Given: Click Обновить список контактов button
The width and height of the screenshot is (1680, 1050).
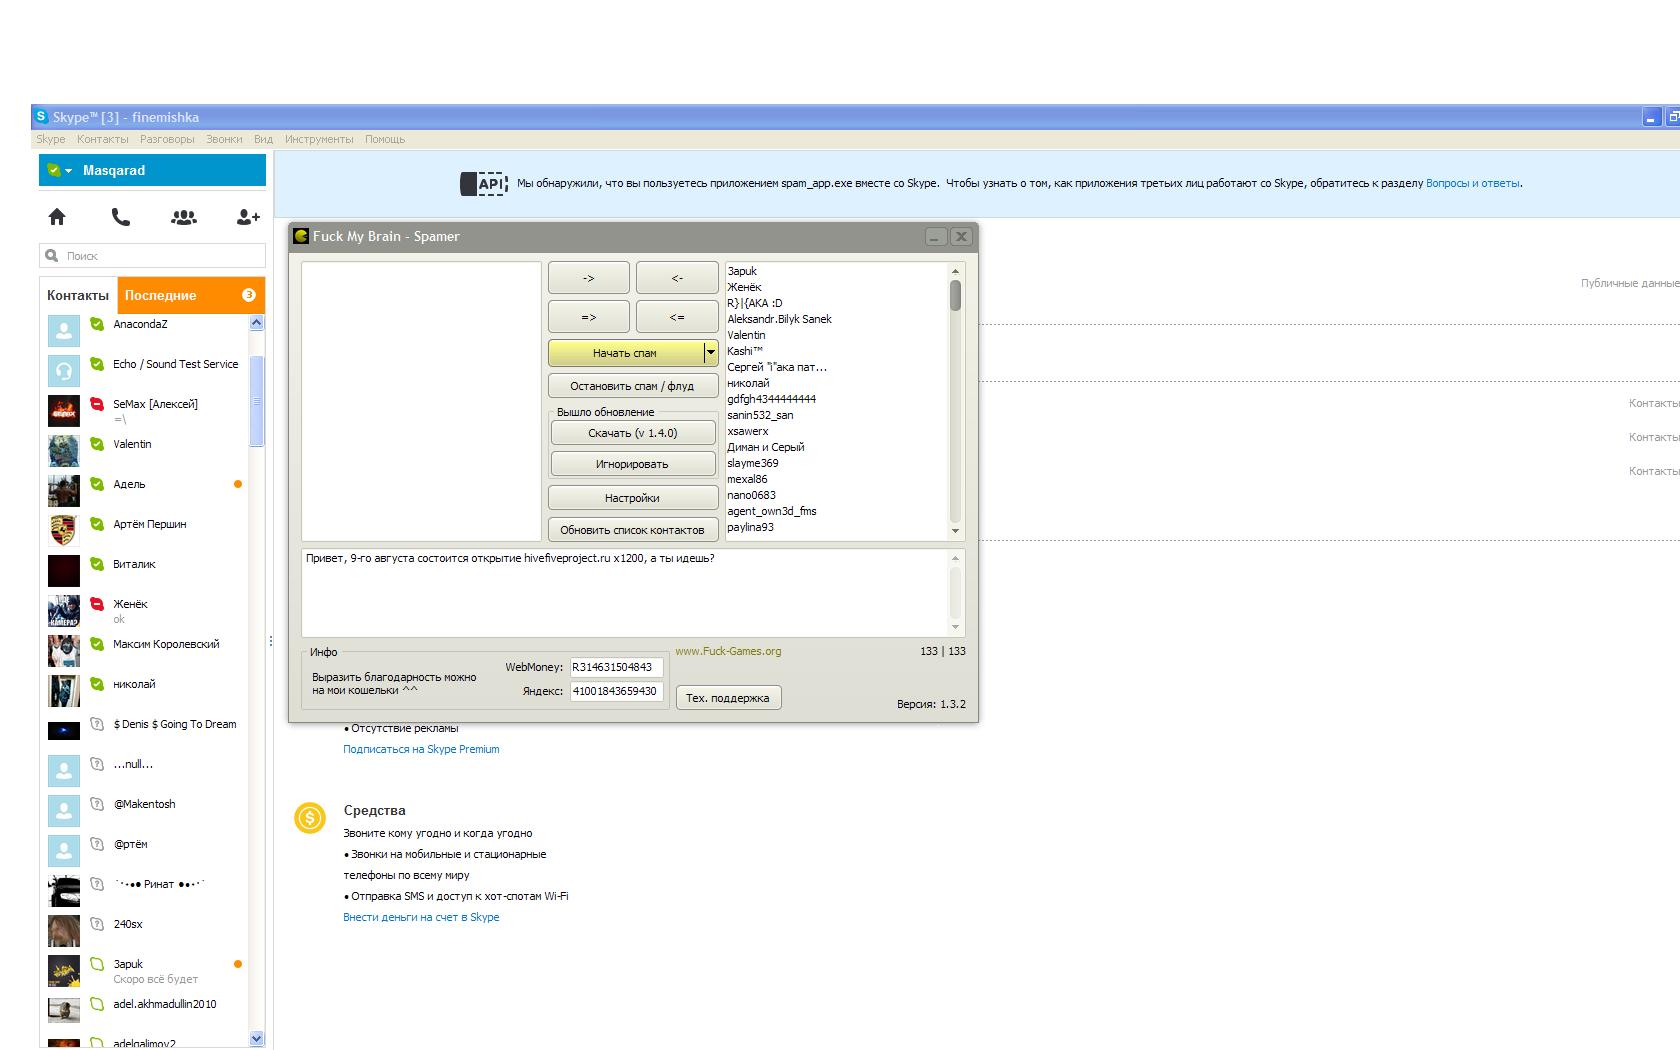Looking at the screenshot, I should pyautogui.click(x=632, y=530).
